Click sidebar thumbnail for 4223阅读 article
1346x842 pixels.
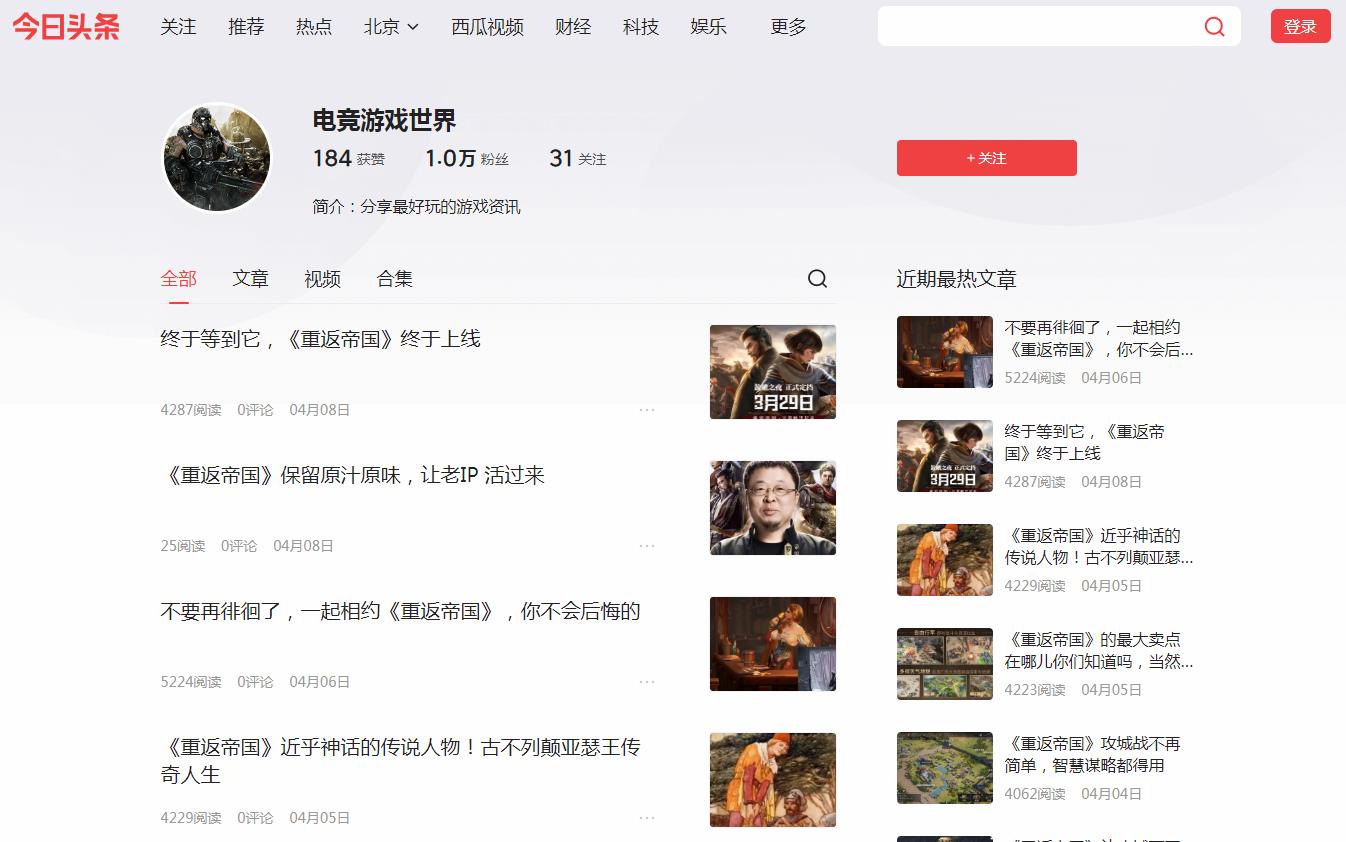pos(945,664)
